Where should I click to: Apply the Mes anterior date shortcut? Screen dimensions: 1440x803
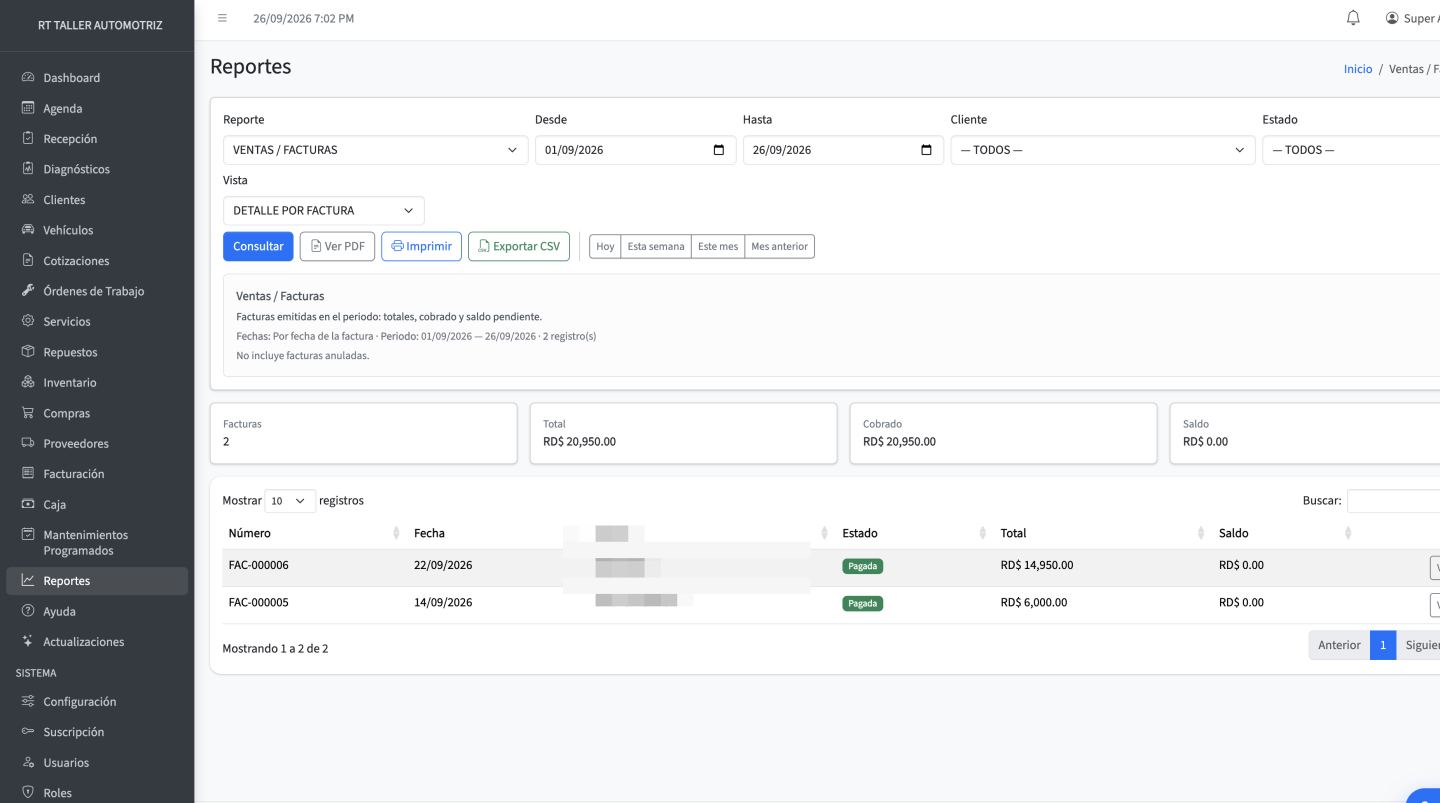point(780,247)
